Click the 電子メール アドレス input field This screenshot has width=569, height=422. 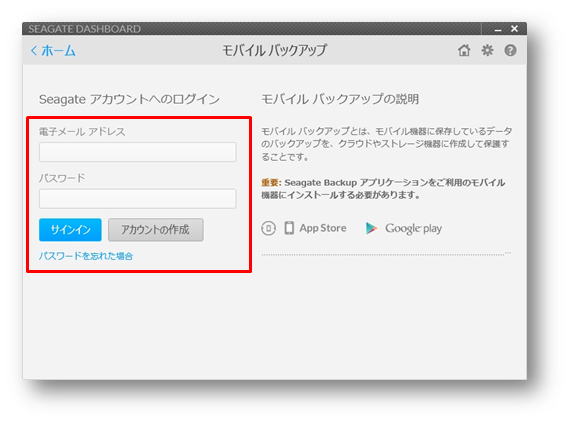click(x=138, y=152)
